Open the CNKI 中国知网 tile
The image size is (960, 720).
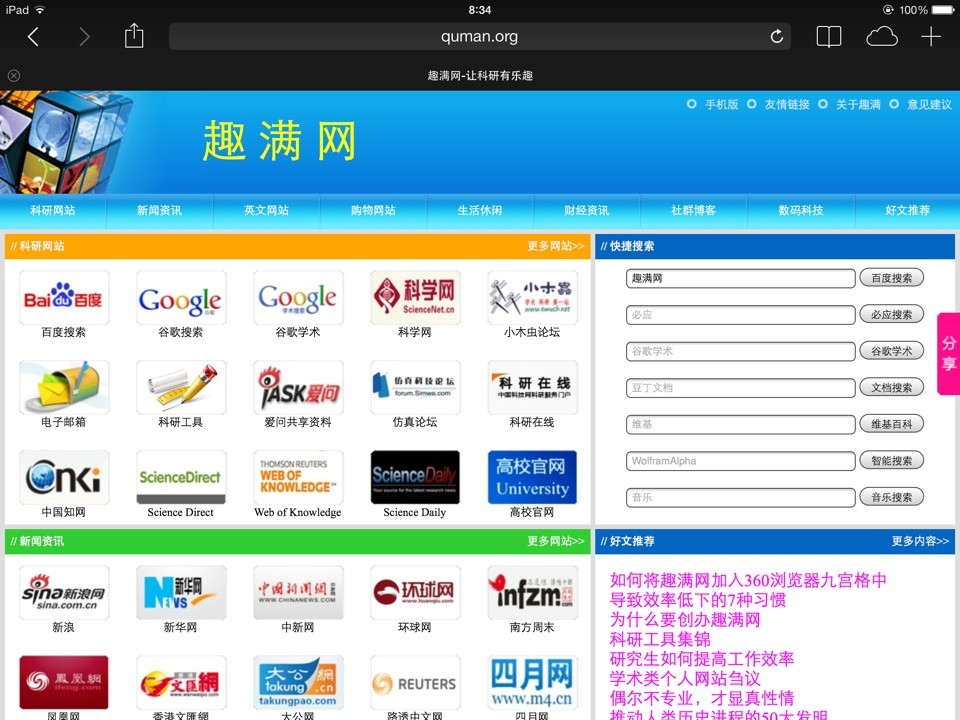tap(64, 478)
